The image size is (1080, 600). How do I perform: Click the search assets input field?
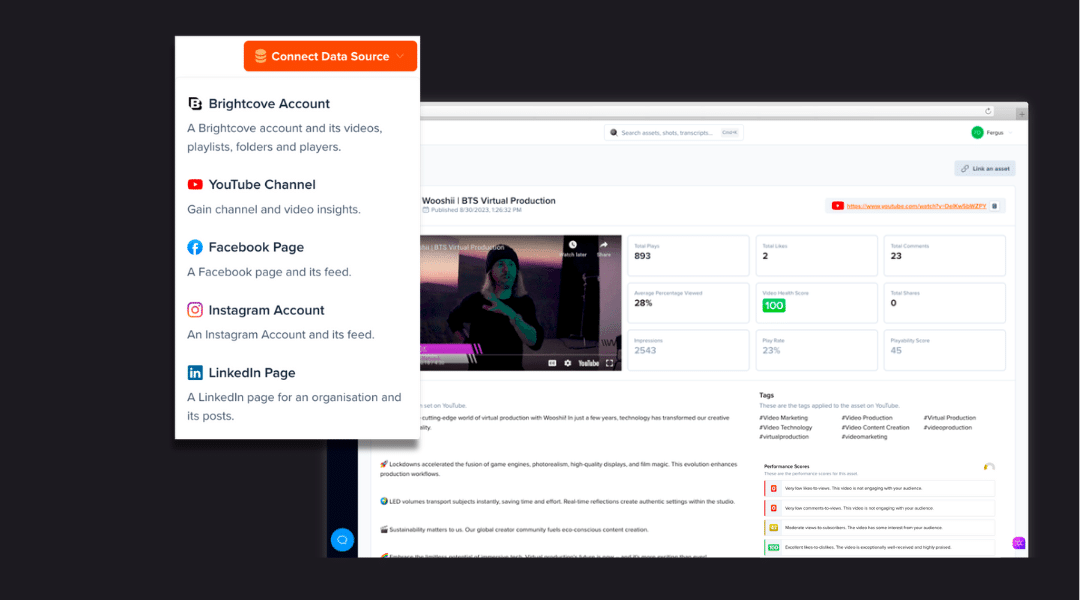674,132
